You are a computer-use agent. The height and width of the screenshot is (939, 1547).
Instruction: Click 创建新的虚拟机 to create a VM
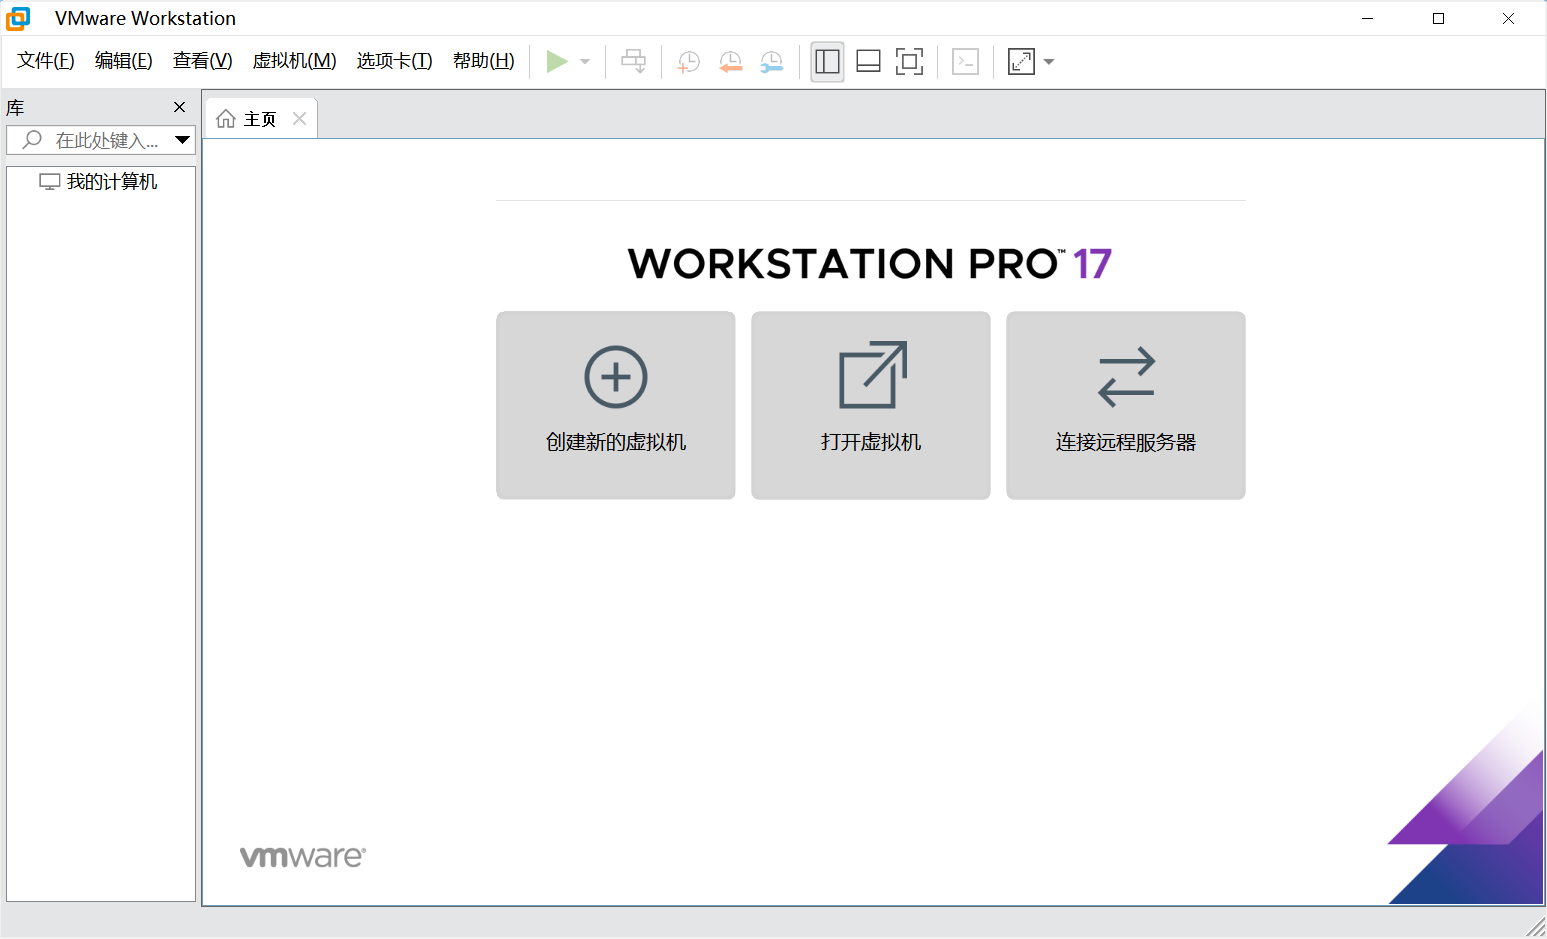coord(615,405)
